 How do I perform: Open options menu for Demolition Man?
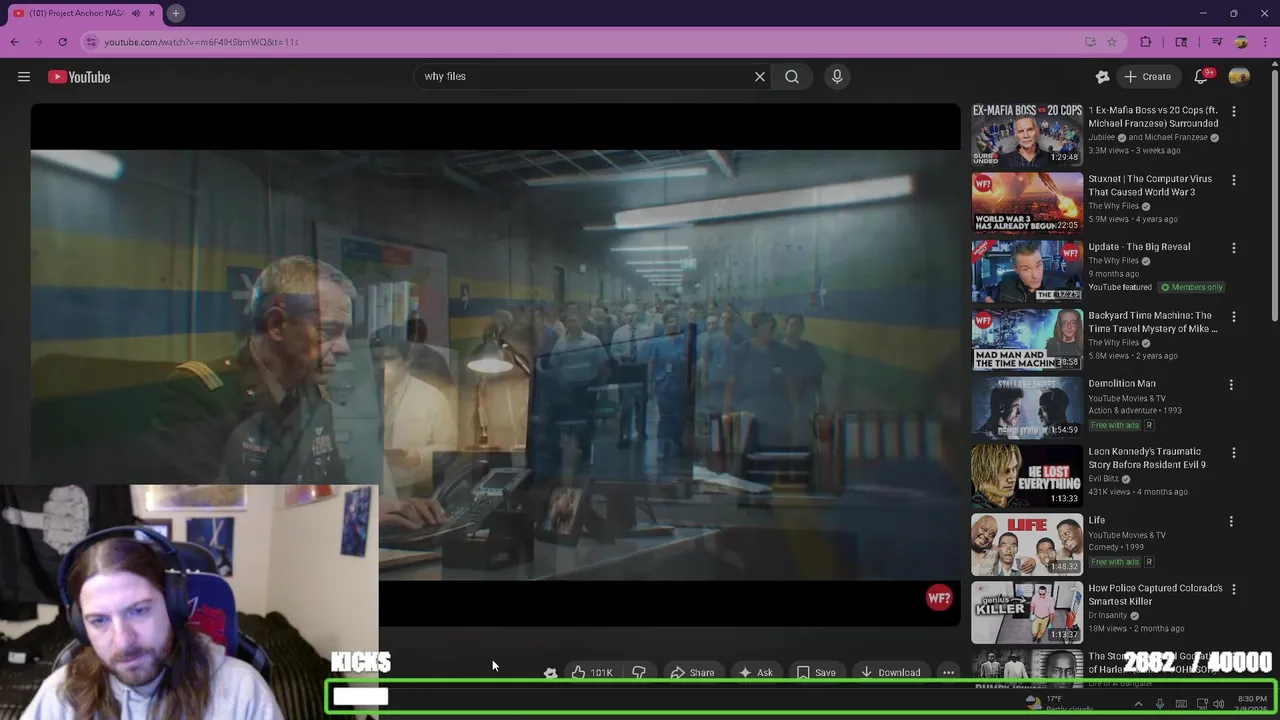click(x=1231, y=385)
